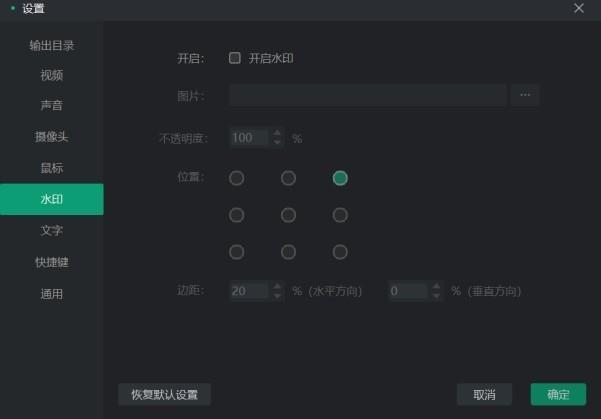Click the 恢复默认设置 button
601x419 pixels.
click(x=164, y=394)
